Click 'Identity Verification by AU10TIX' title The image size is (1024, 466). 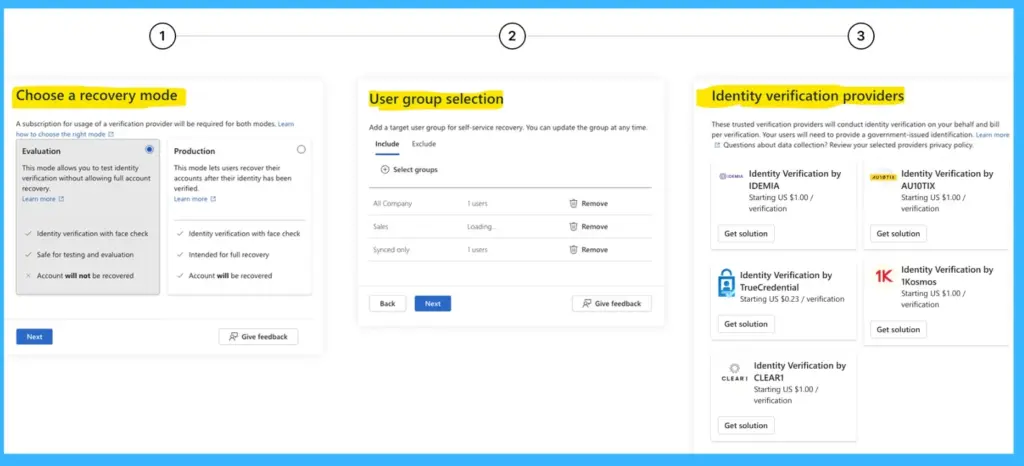point(948,179)
